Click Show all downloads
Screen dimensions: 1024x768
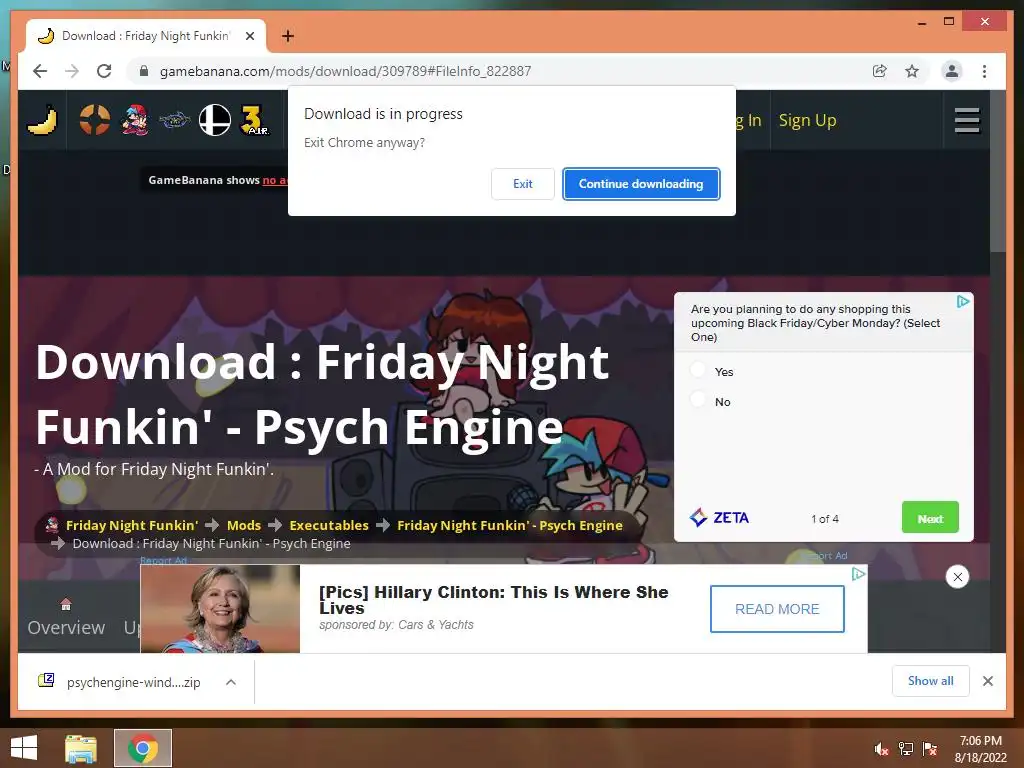coord(931,681)
